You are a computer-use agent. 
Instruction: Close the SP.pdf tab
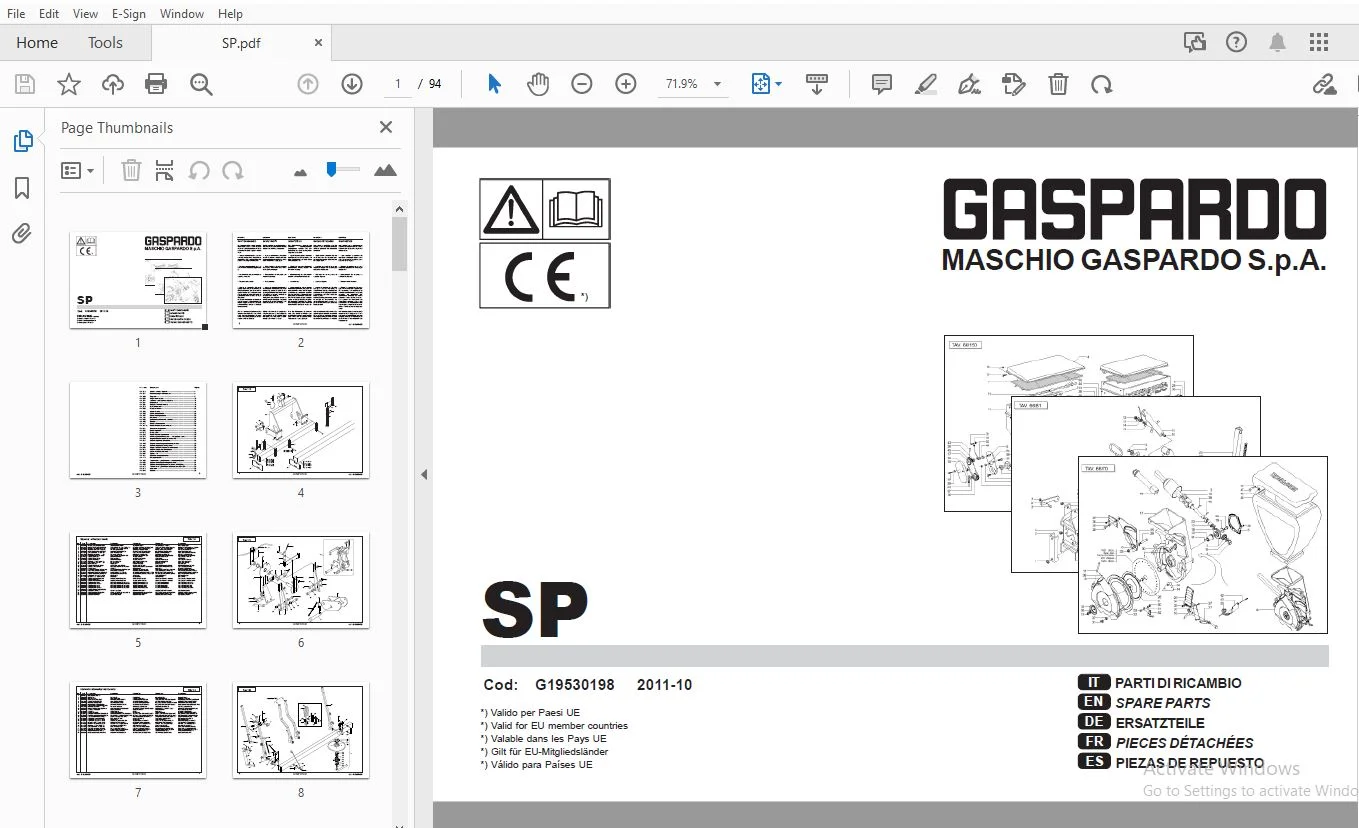click(x=318, y=43)
